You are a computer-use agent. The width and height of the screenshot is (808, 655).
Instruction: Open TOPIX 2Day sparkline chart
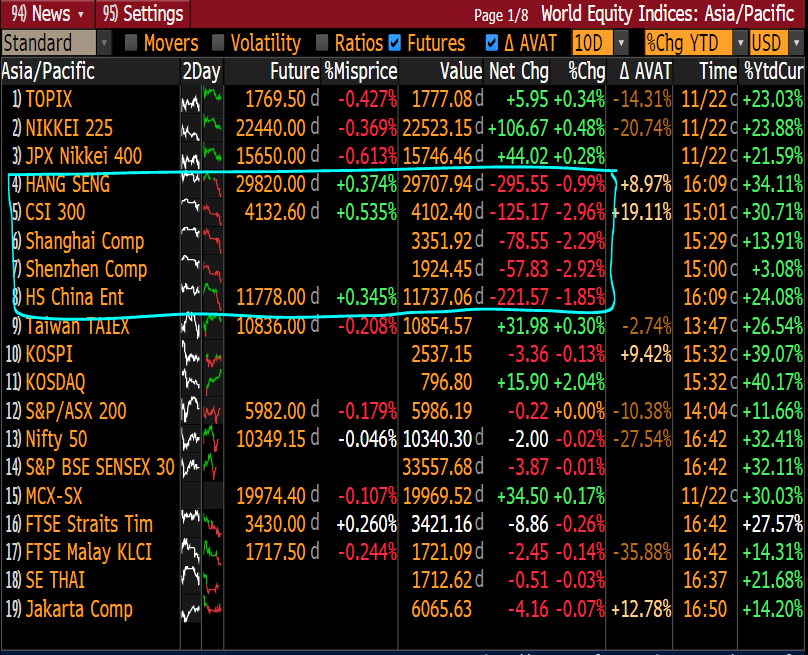click(201, 99)
